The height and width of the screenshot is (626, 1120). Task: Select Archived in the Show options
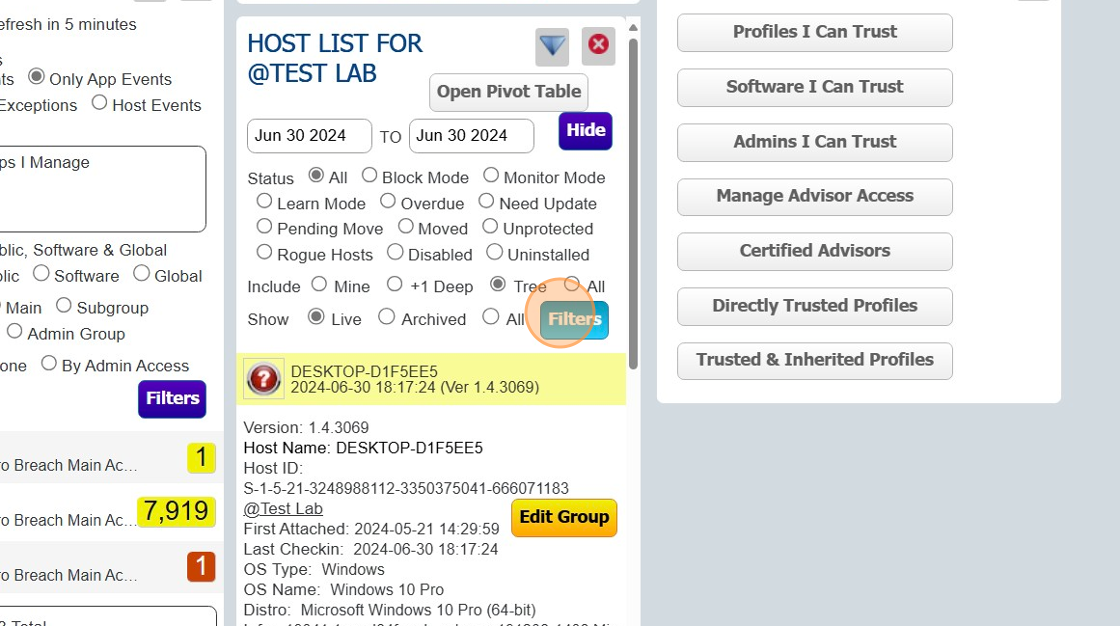387,317
